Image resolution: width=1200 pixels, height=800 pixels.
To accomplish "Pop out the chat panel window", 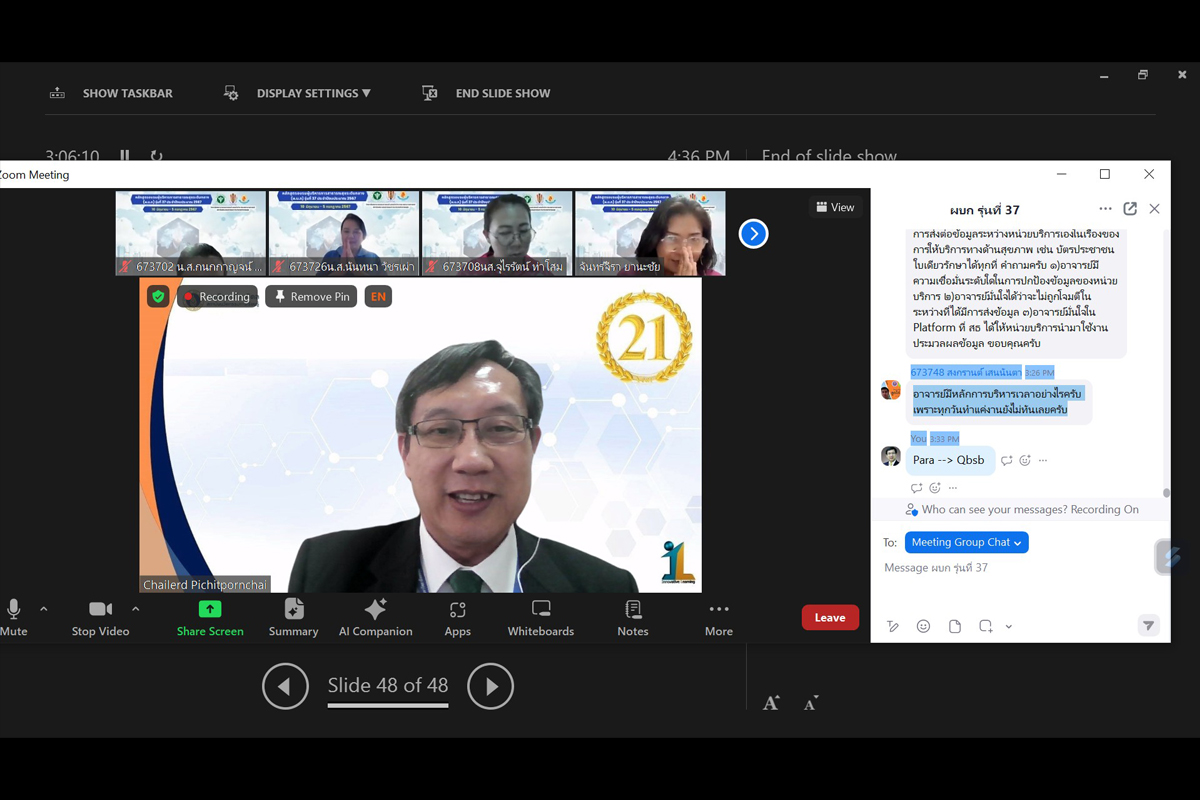I will (1130, 209).
